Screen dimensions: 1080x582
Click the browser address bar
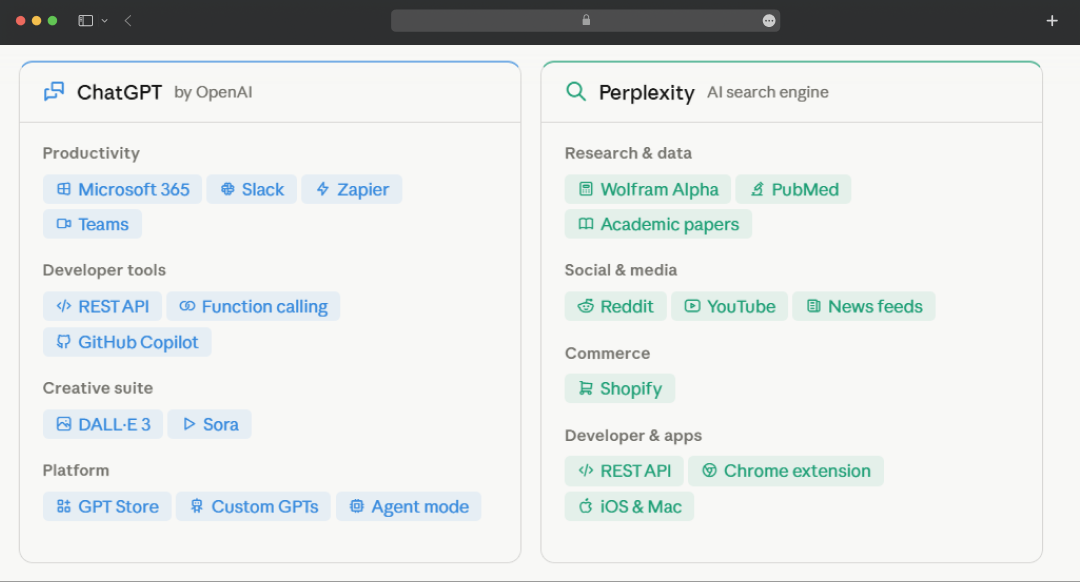(585, 21)
